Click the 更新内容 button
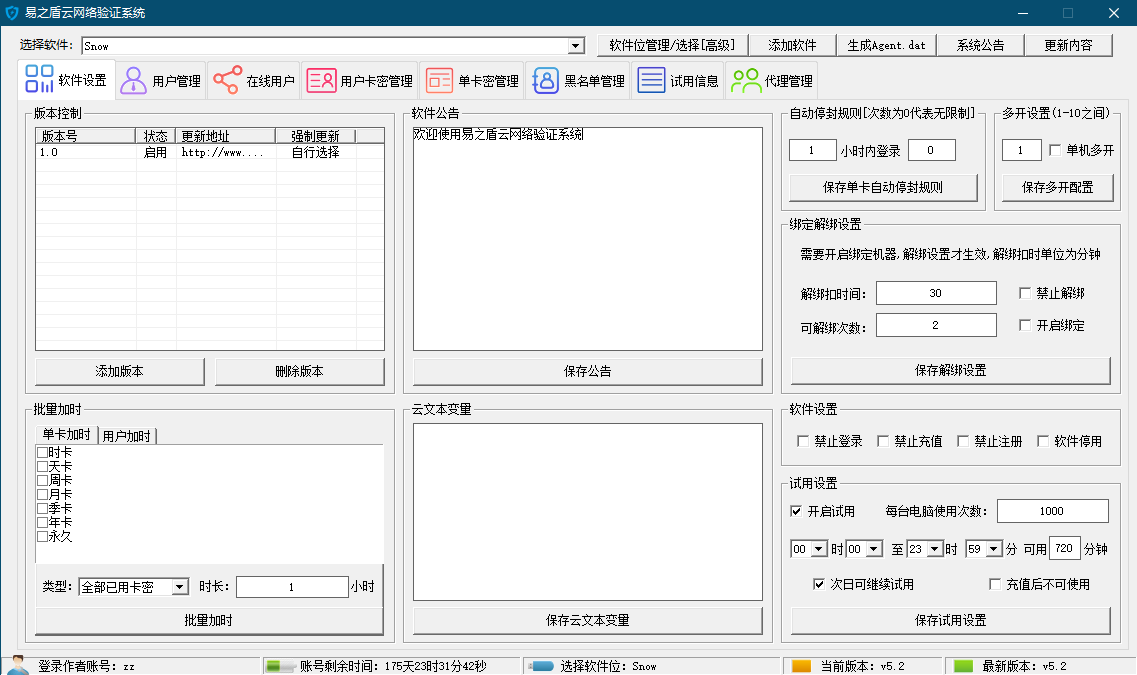This screenshot has height=675, width=1137. [x=1068, y=45]
